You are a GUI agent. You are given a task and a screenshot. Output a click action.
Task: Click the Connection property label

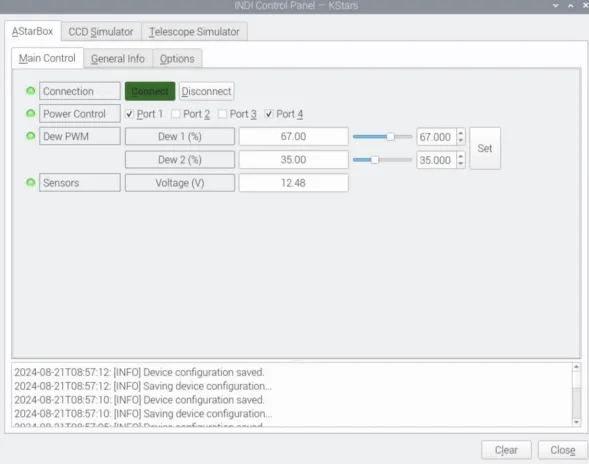pos(80,91)
